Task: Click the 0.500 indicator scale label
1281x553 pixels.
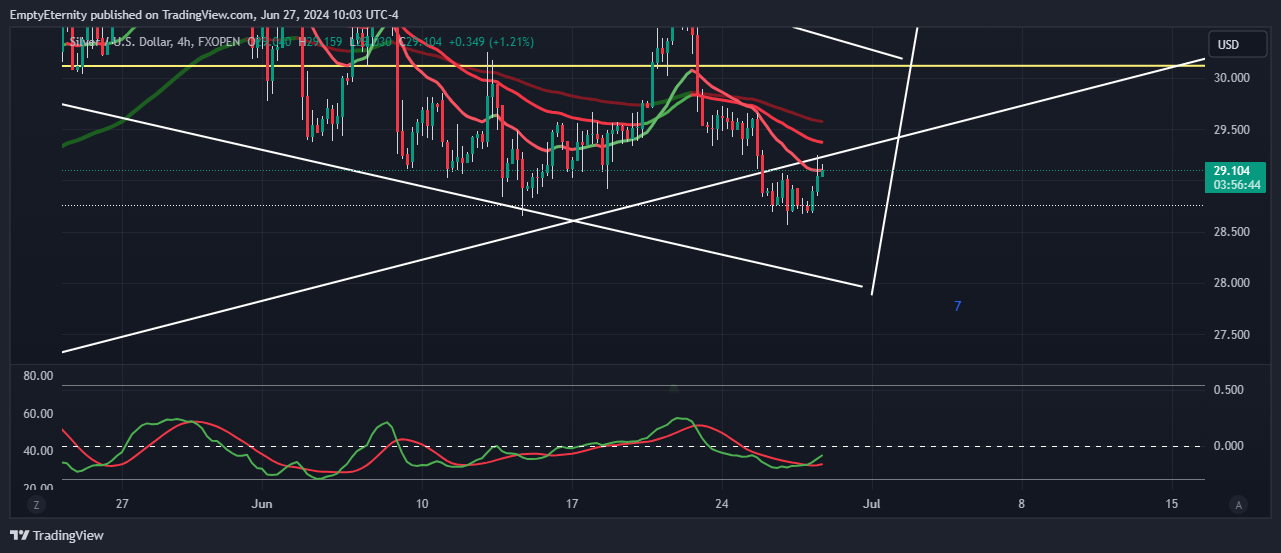Action: (1231, 390)
